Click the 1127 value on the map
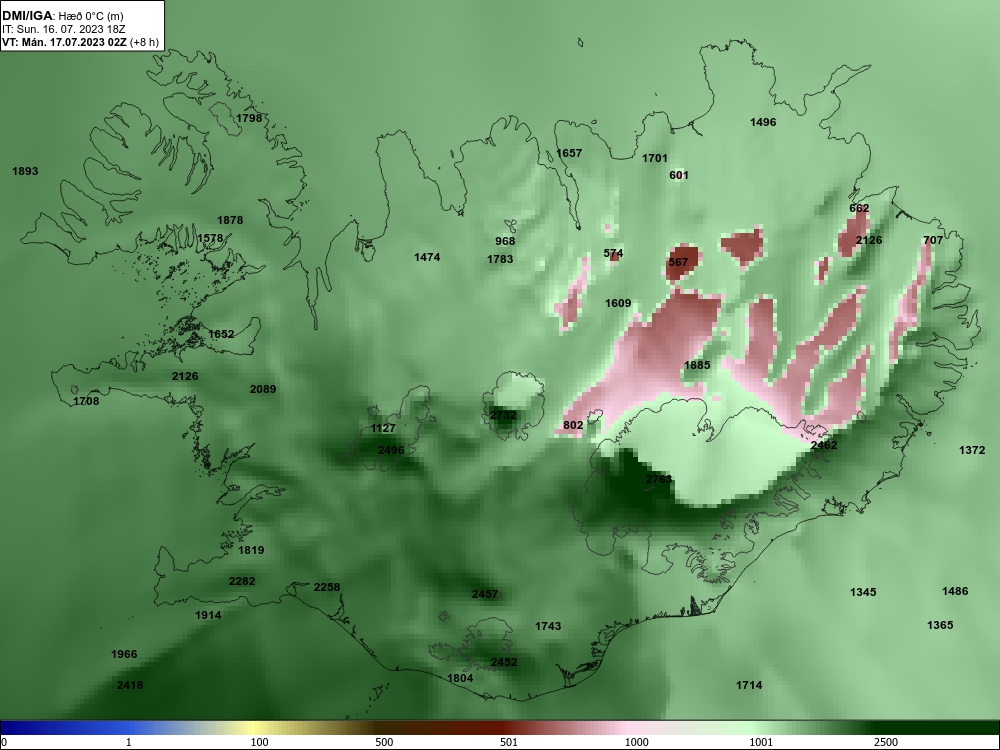Image resolution: width=1000 pixels, height=750 pixels. tap(383, 429)
